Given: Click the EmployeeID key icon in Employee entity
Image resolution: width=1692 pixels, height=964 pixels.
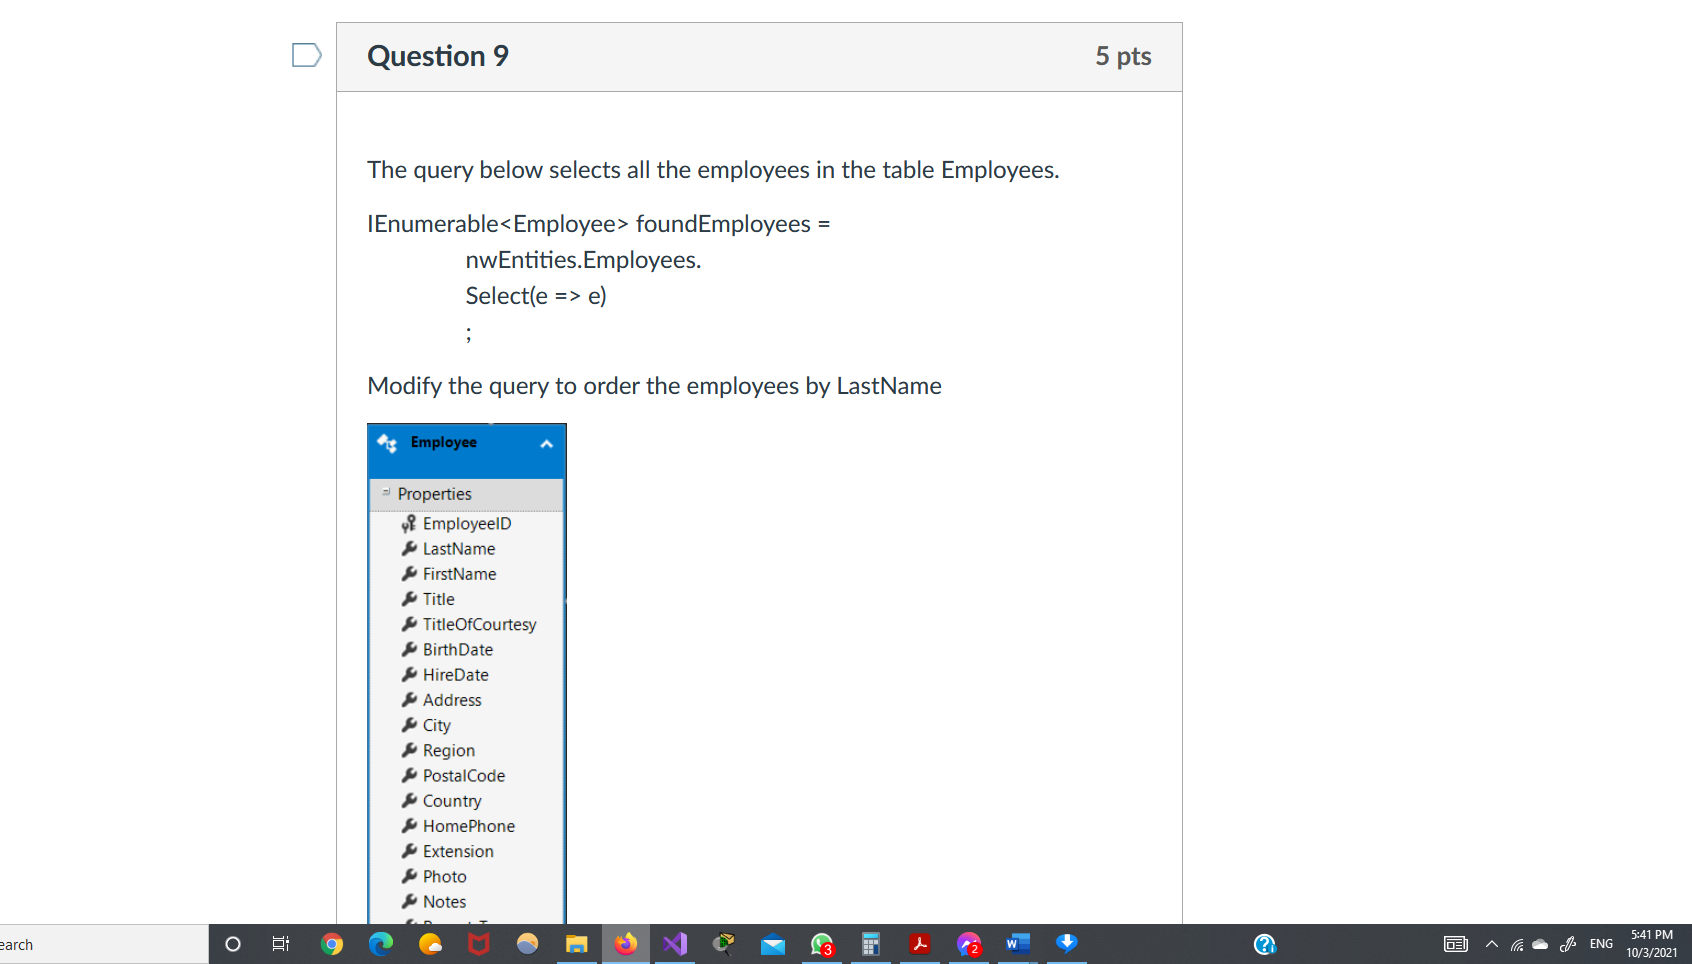Looking at the screenshot, I should coord(408,523).
